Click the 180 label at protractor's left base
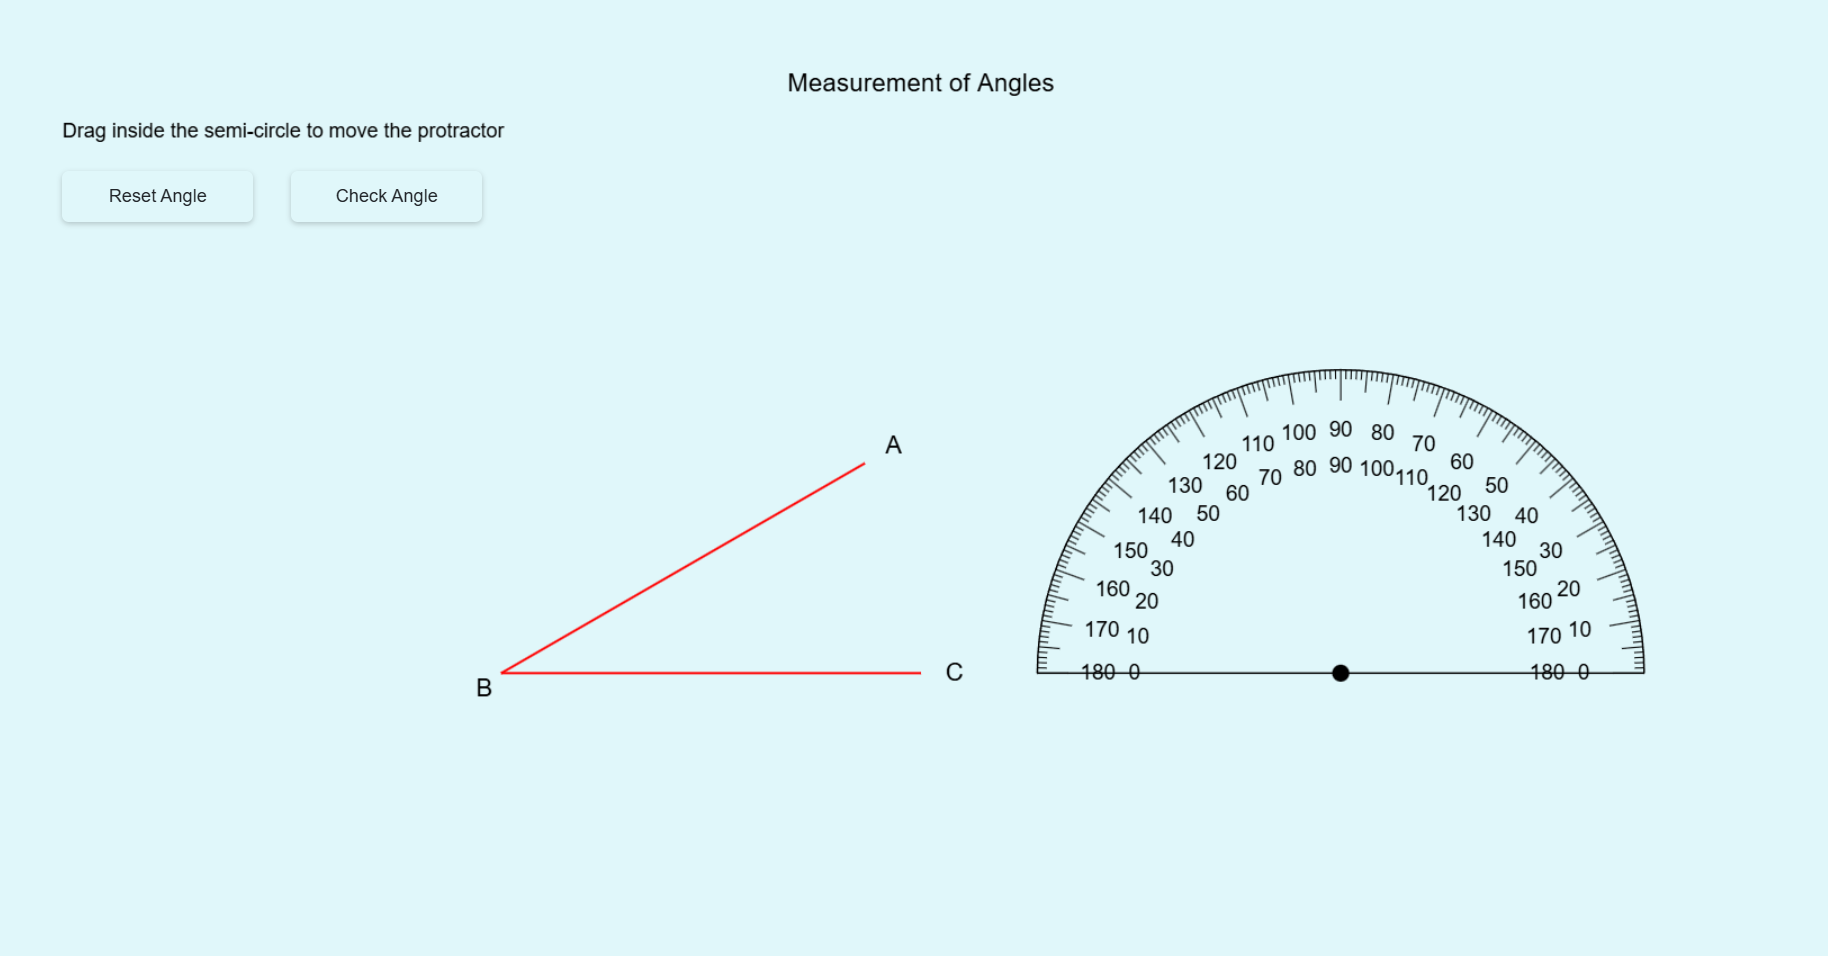The width and height of the screenshot is (1828, 956). coord(1098,672)
